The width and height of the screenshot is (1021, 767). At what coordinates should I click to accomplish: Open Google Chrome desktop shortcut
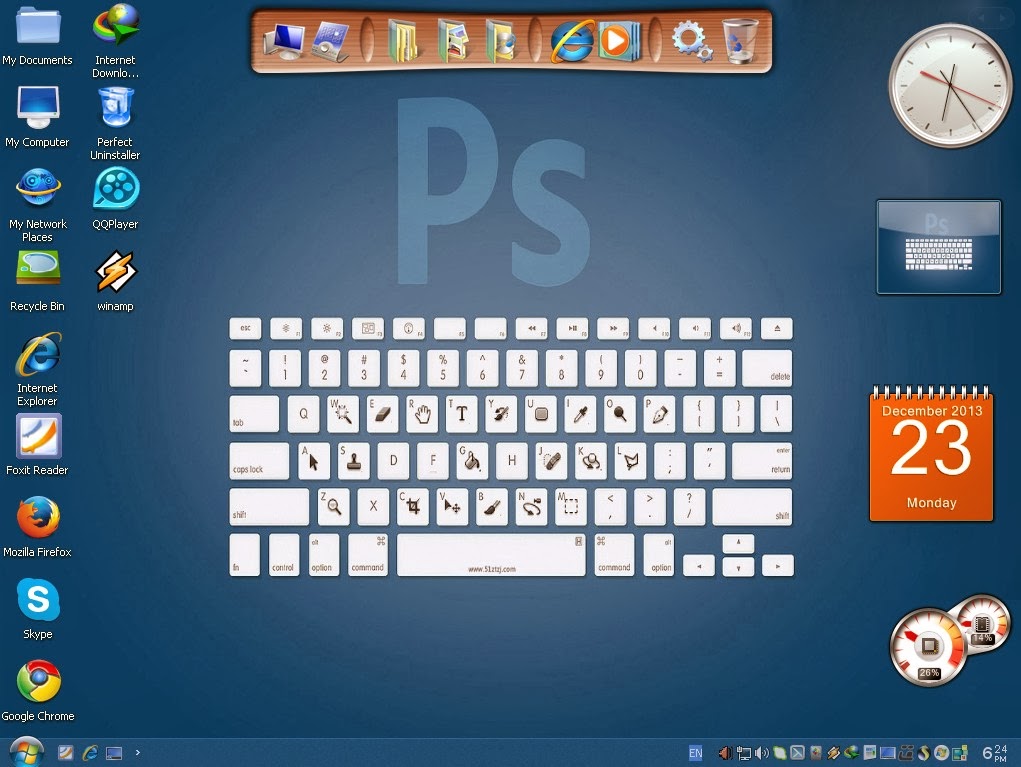tap(38, 691)
